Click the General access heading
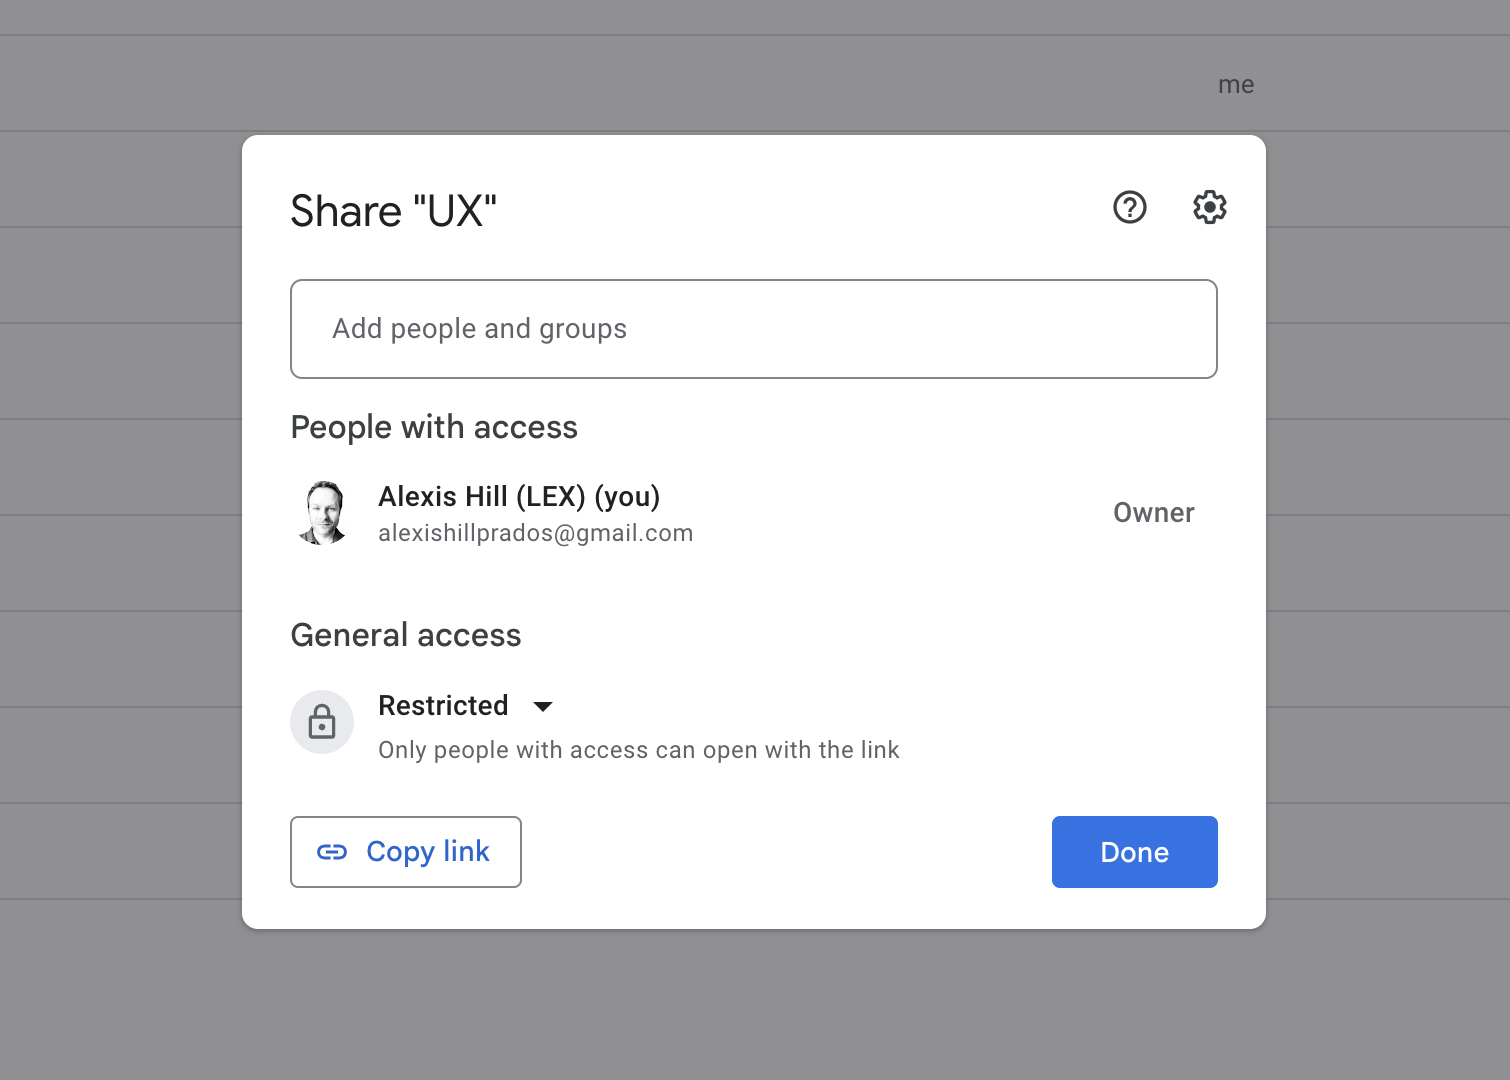1510x1080 pixels. [405, 636]
